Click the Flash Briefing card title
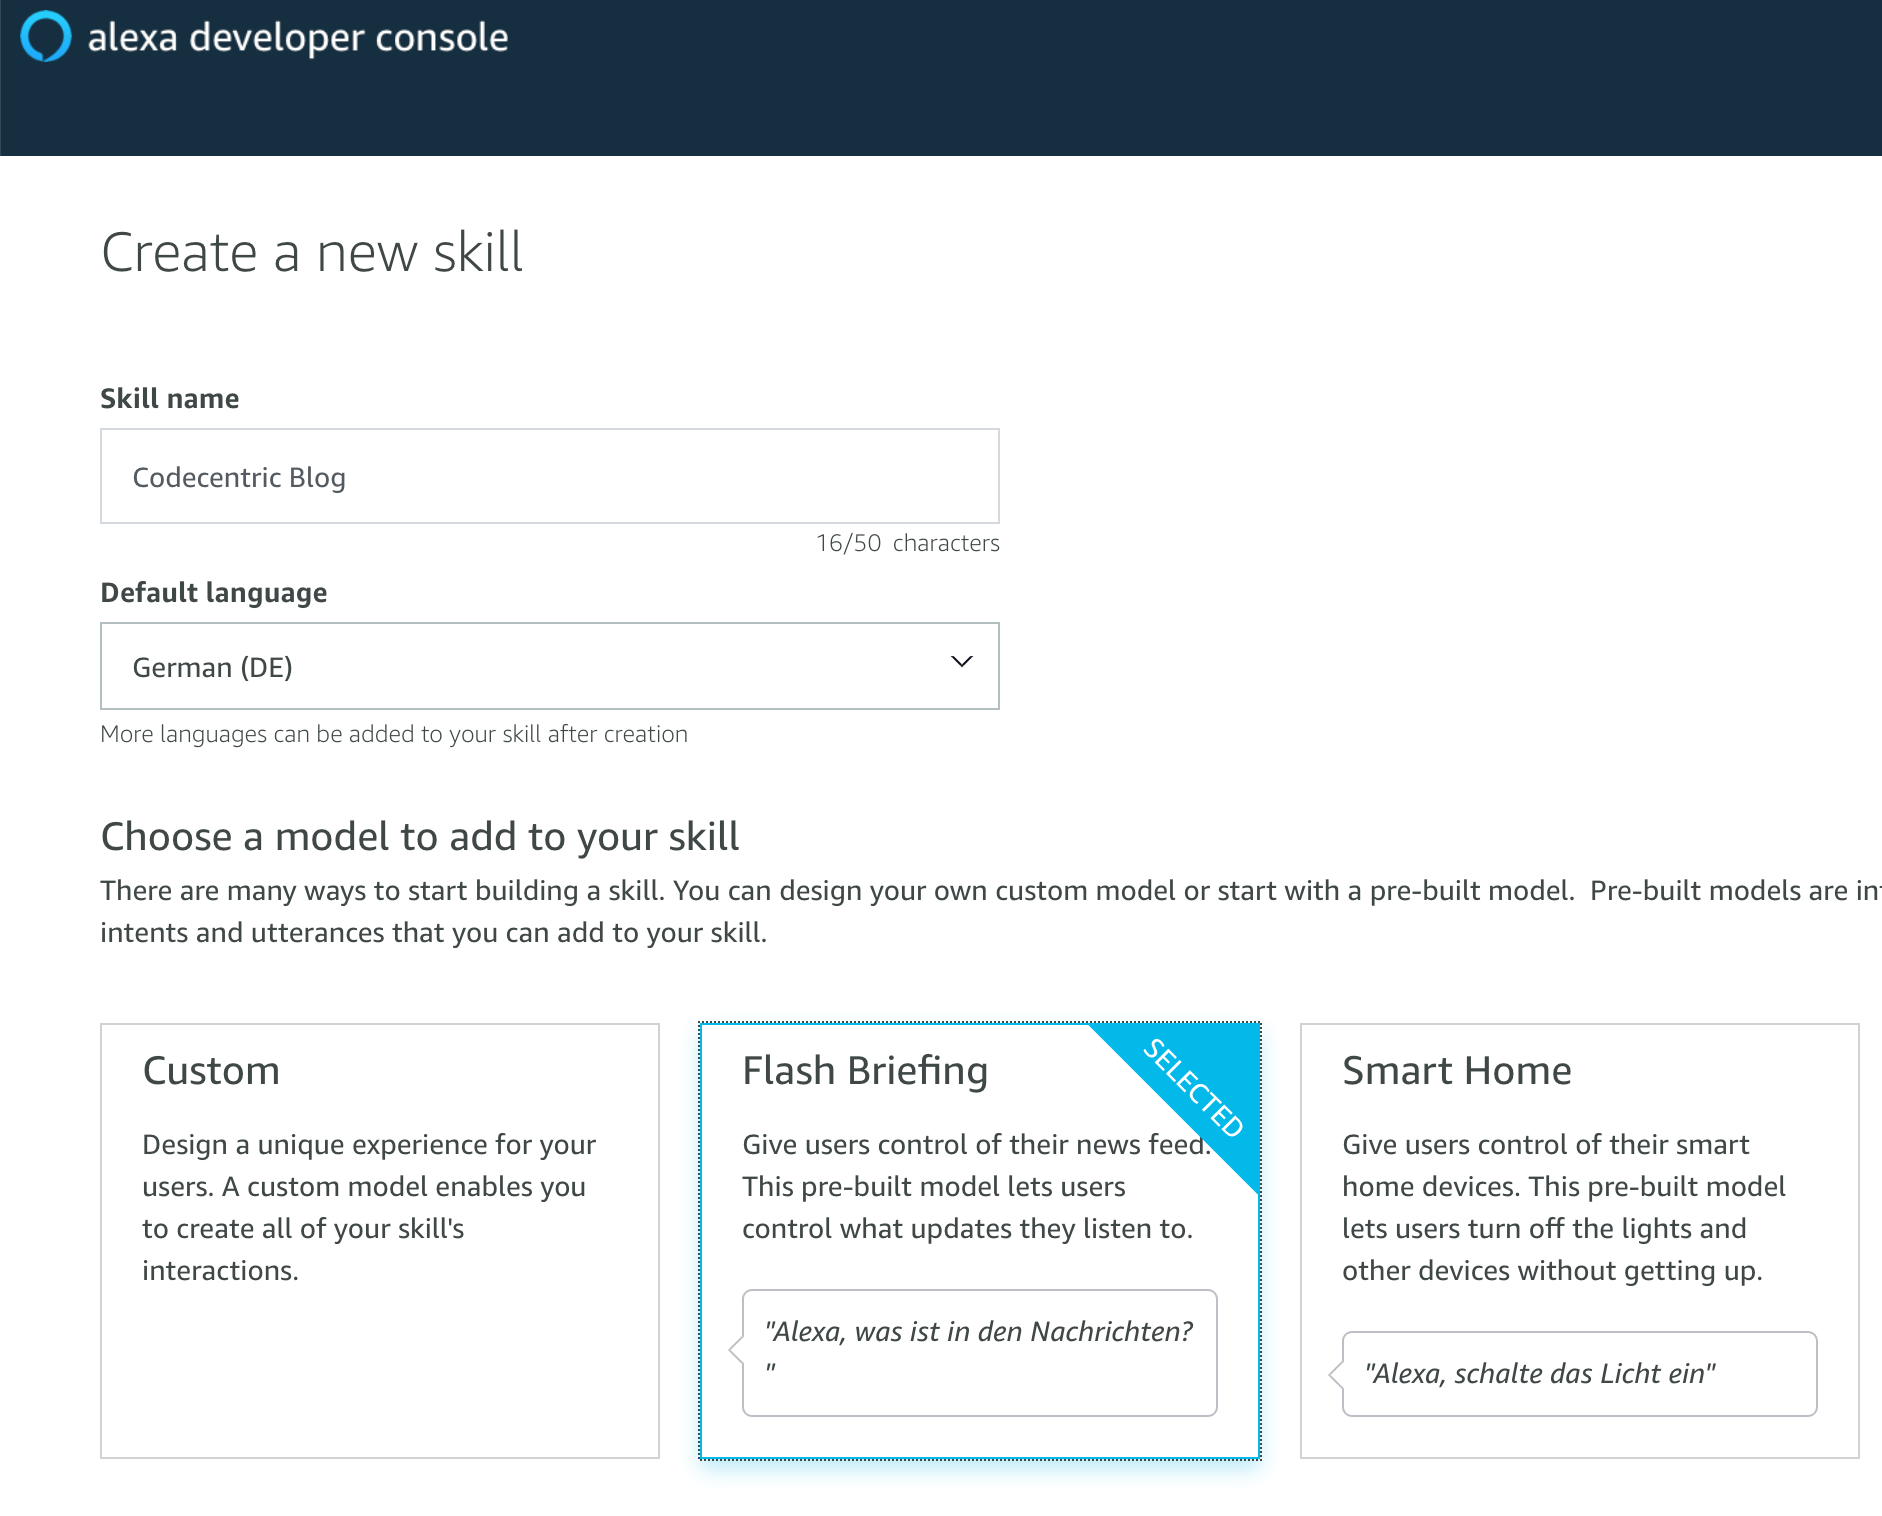Viewport: 1882px width, 1516px height. click(x=864, y=1071)
